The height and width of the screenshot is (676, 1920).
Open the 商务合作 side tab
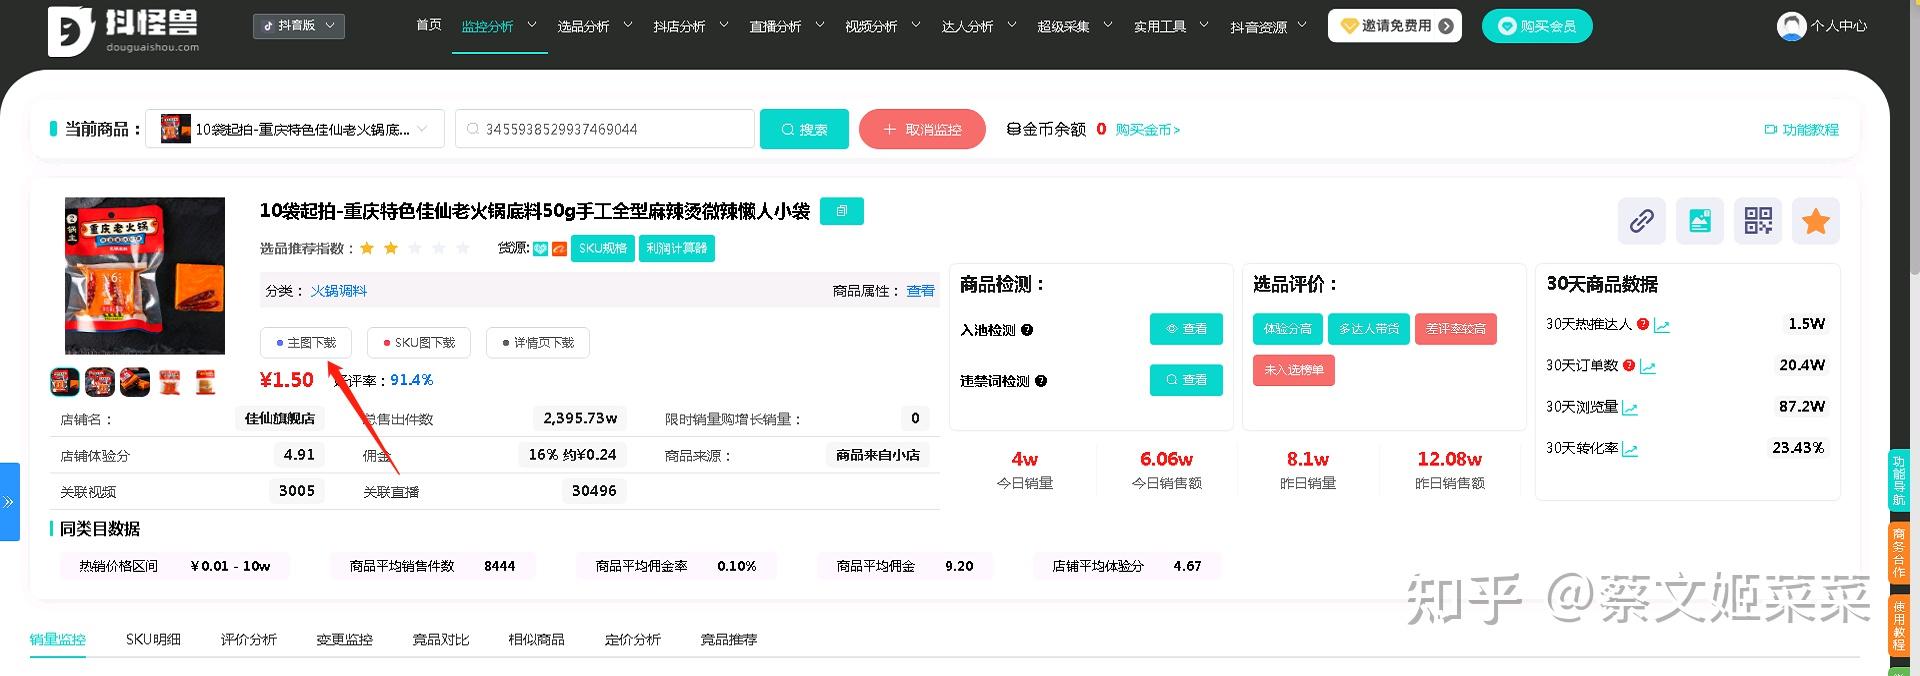pos(1899,553)
